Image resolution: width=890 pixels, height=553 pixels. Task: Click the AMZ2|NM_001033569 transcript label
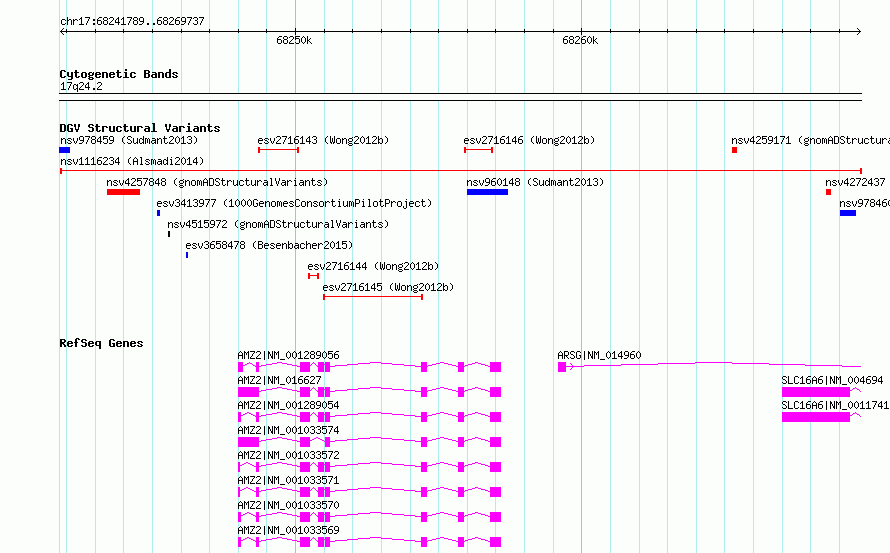click(288, 530)
